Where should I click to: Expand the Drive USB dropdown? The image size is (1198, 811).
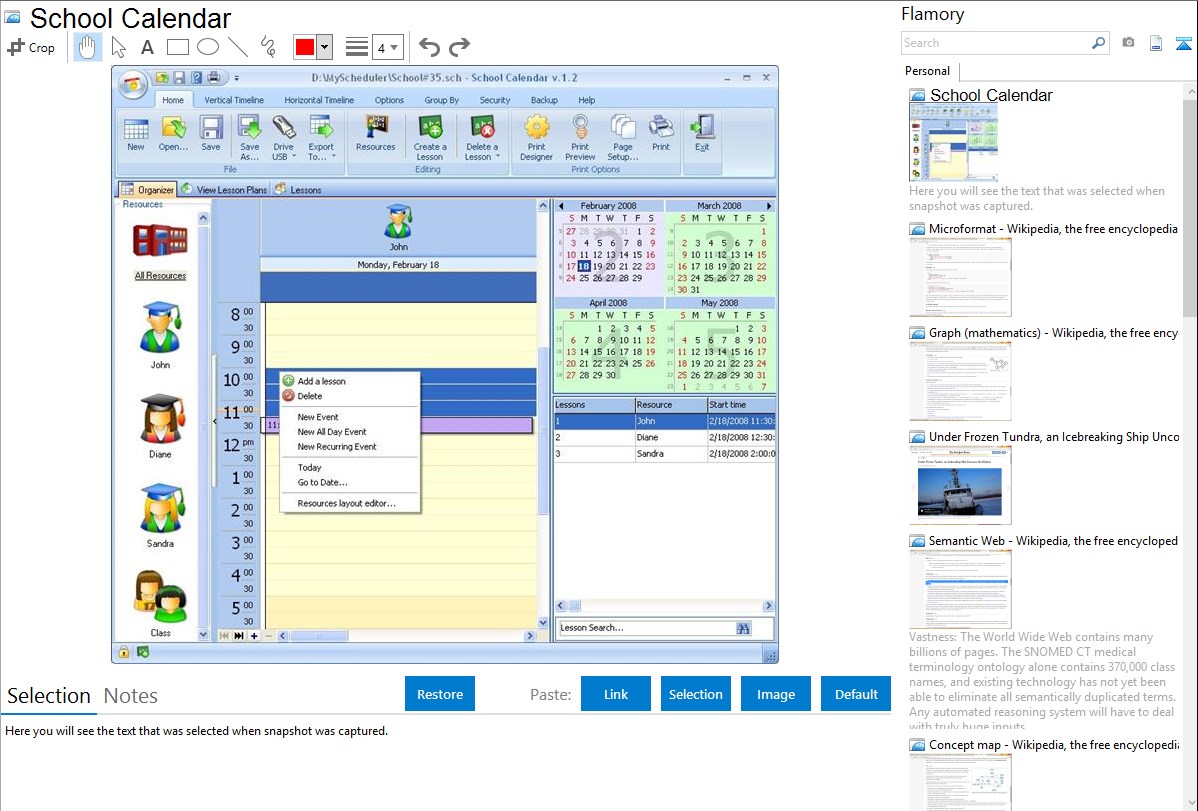tap(294, 157)
